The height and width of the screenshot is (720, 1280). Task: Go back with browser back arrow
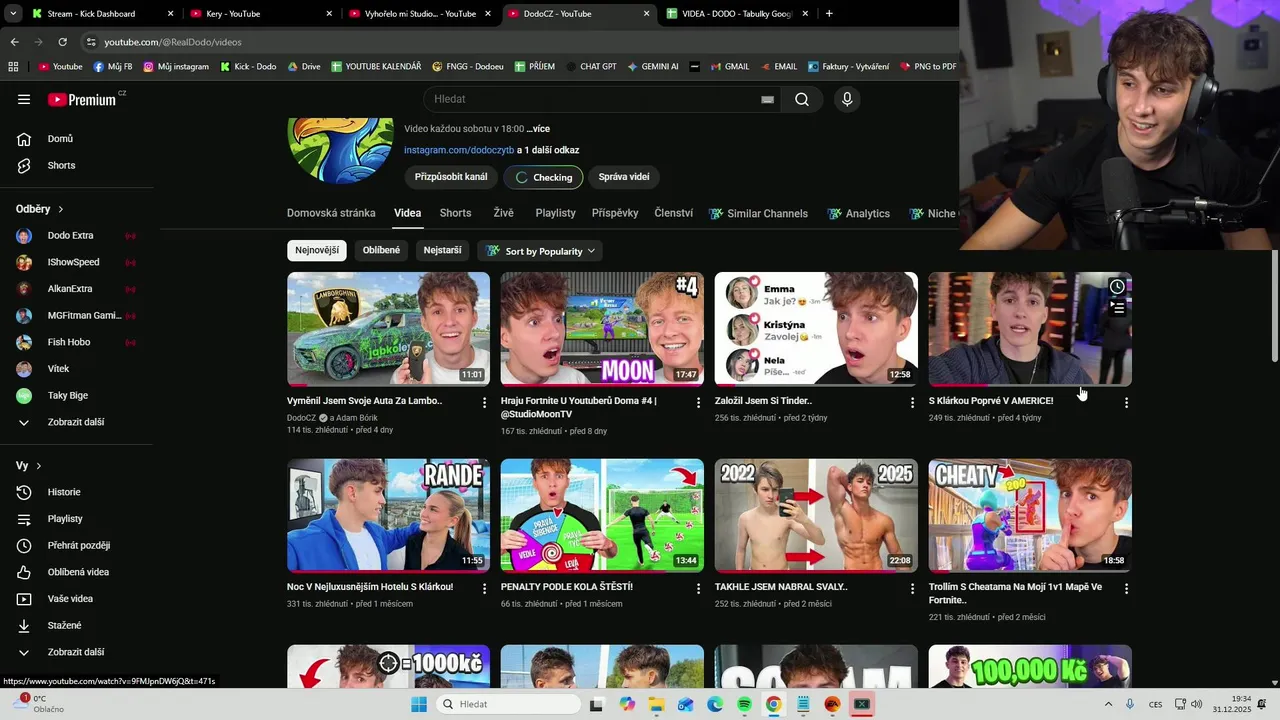14,42
